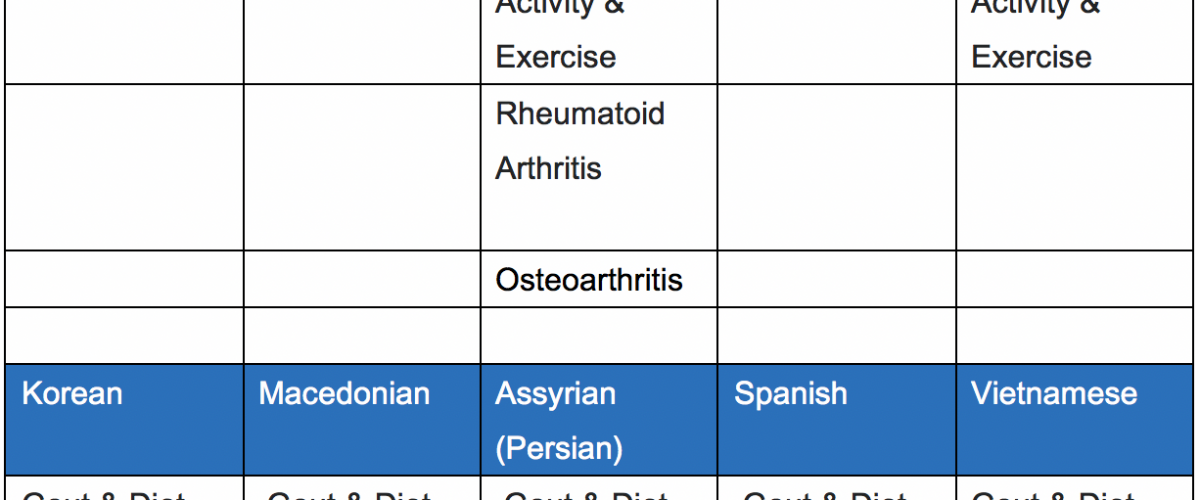
Task: Open the Osteoarthritis entry
Action: coord(589,279)
